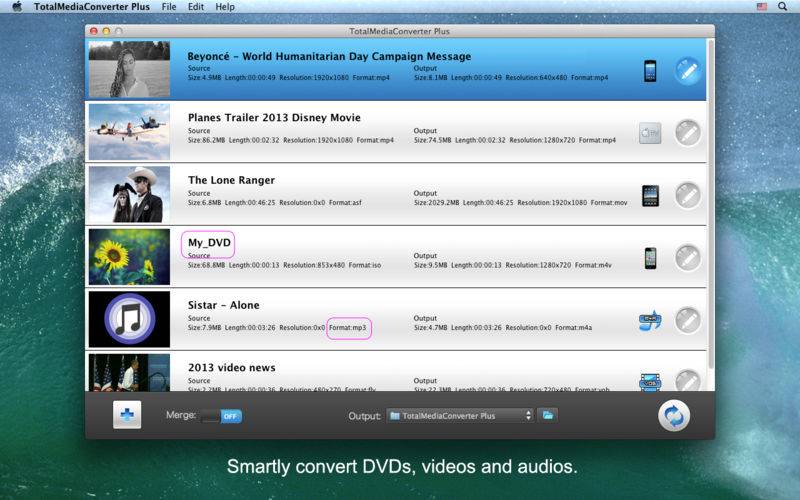The image size is (800, 500).
Task: Select the music note Sistar thumbnail
Action: [129, 319]
